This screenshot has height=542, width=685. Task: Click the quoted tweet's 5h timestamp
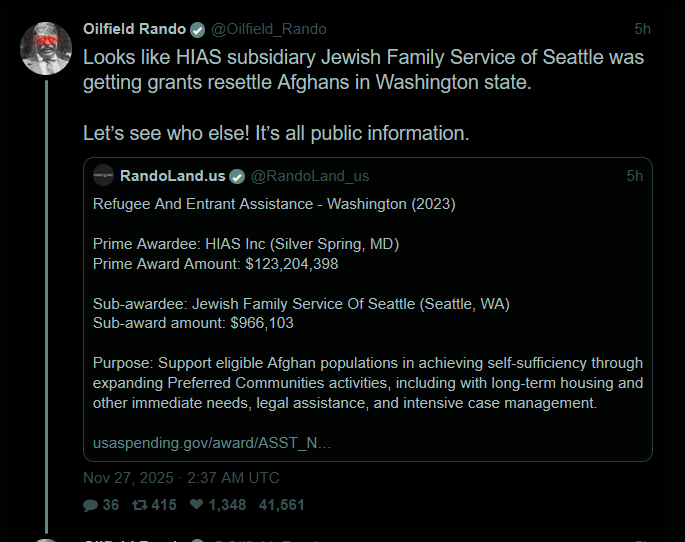(x=634, y=176)
